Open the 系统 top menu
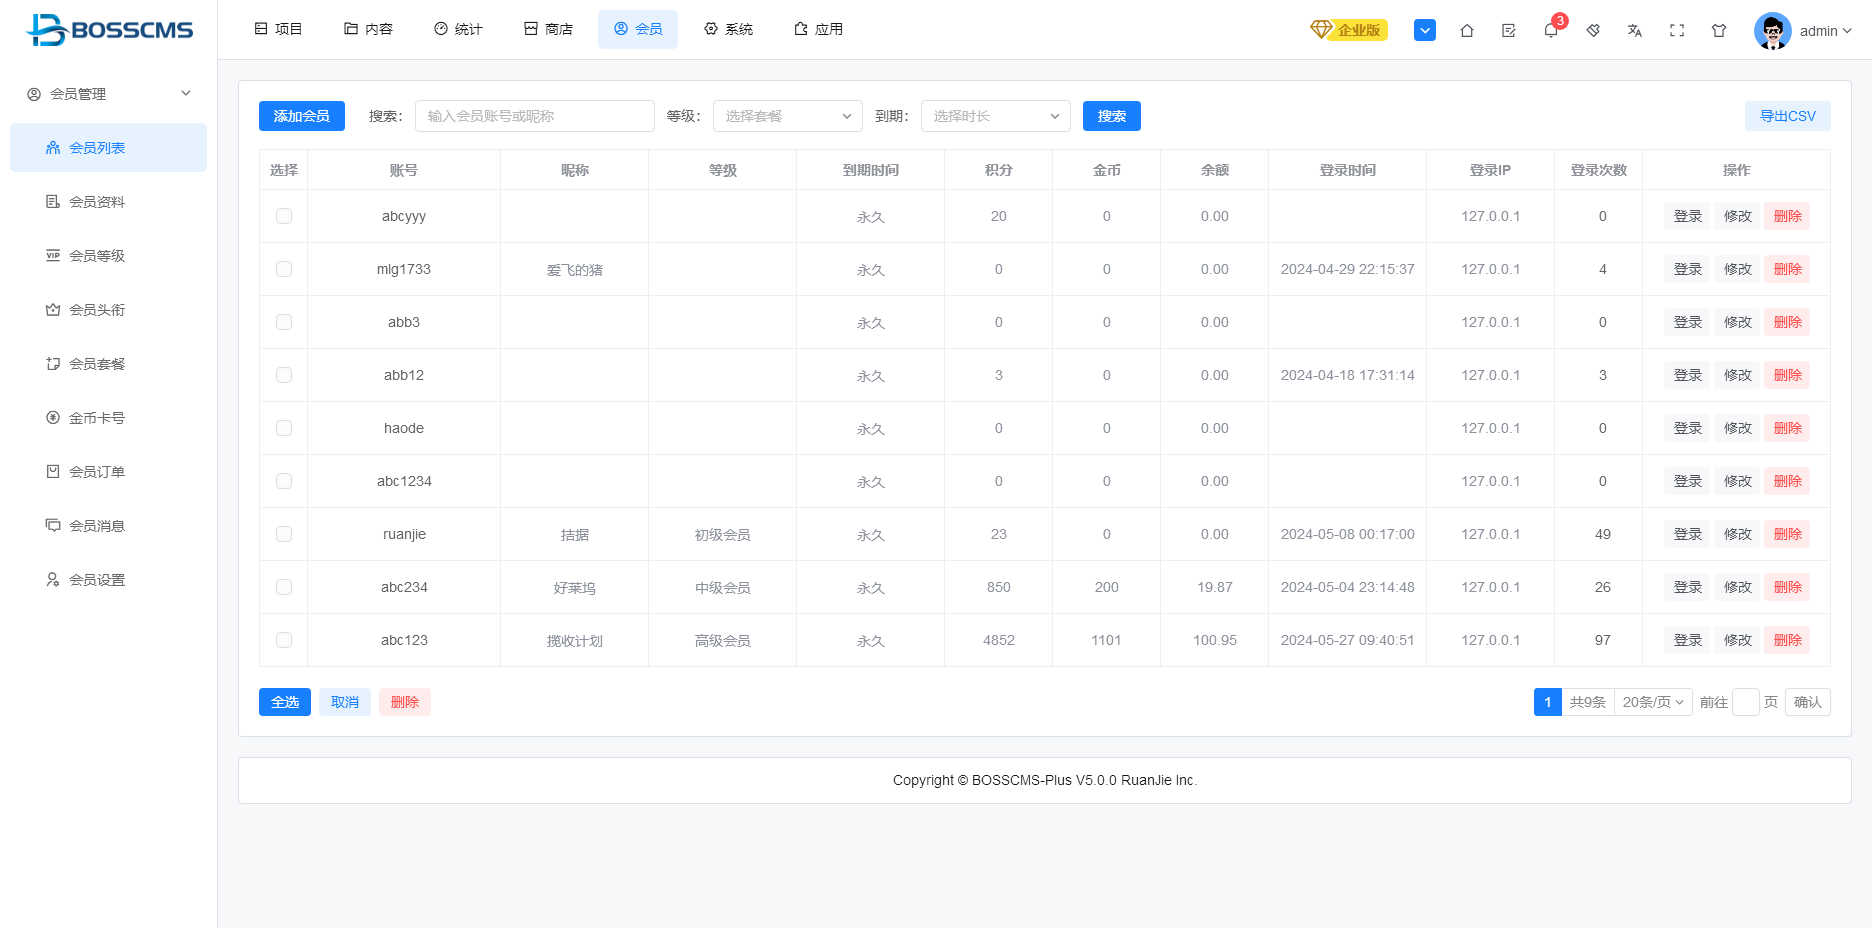The width and height of the screenshot is (1872, 928). tap(728, 29)
